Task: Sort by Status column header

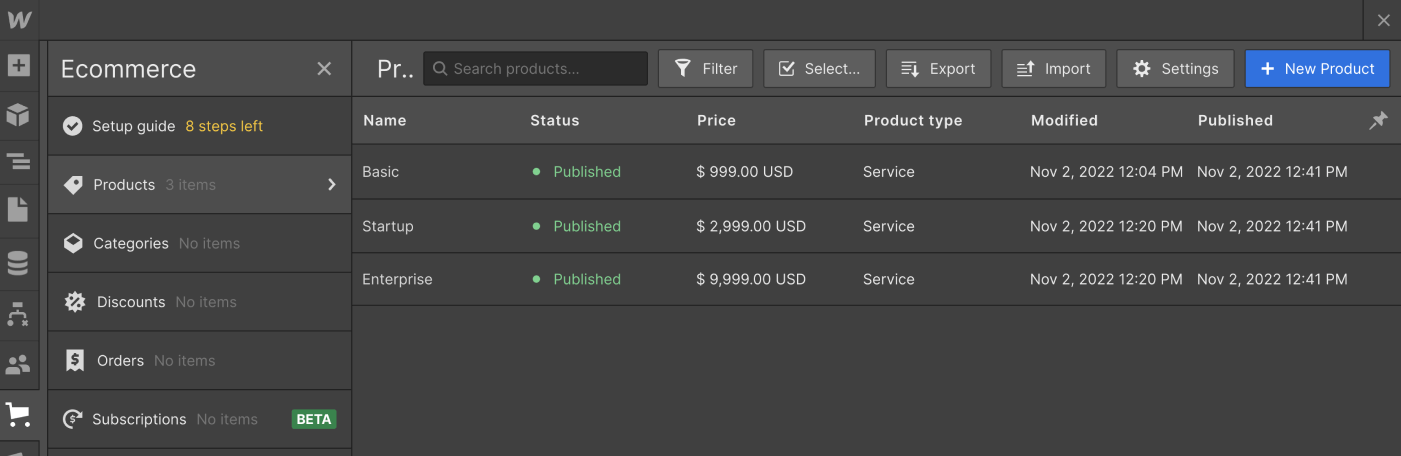Action: tap(554, 120)
